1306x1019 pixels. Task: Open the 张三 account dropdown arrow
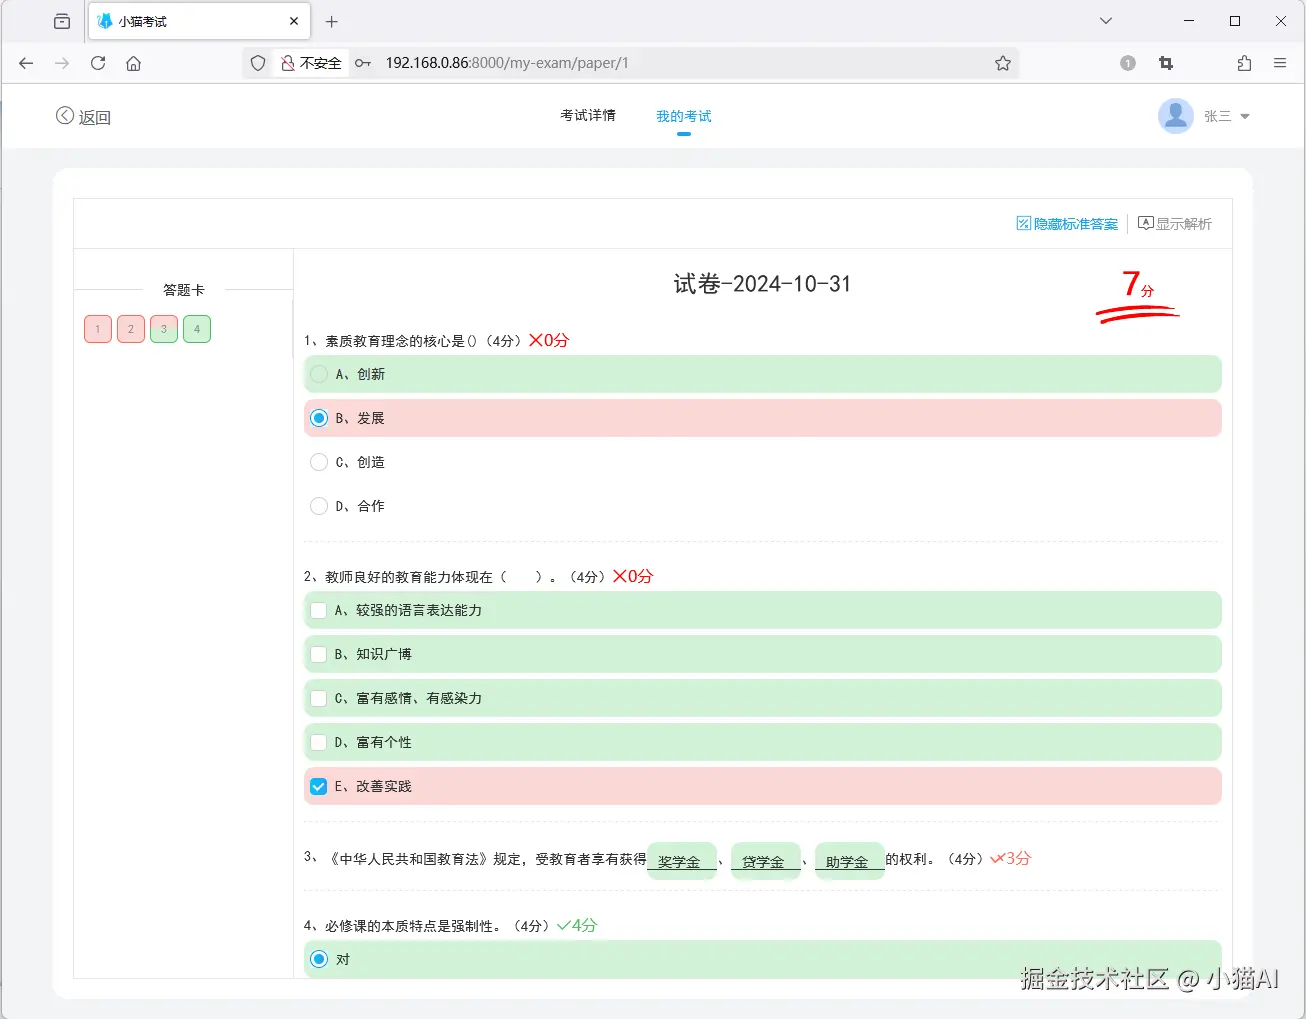pos(1244,116)
